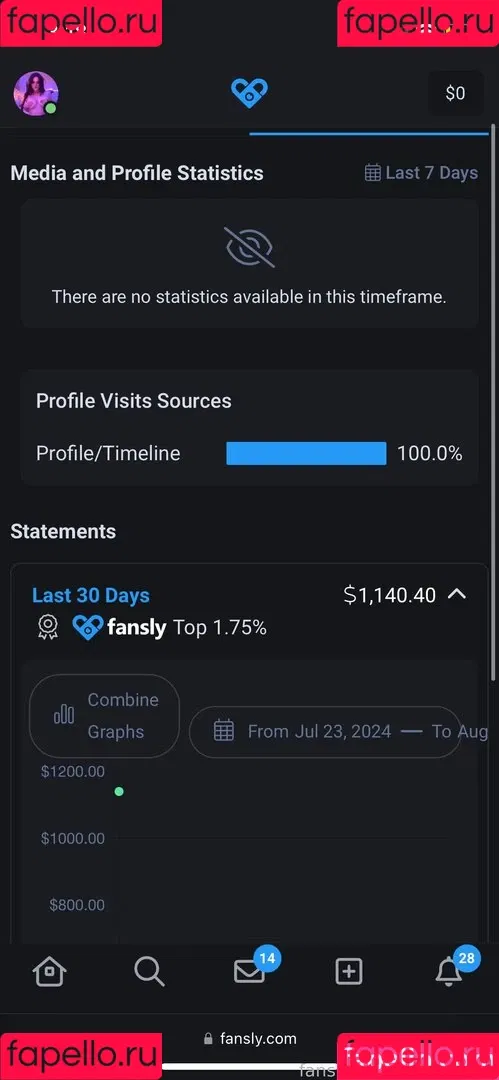Collapse Last 30 Days statement chevron

pos(457,594)
